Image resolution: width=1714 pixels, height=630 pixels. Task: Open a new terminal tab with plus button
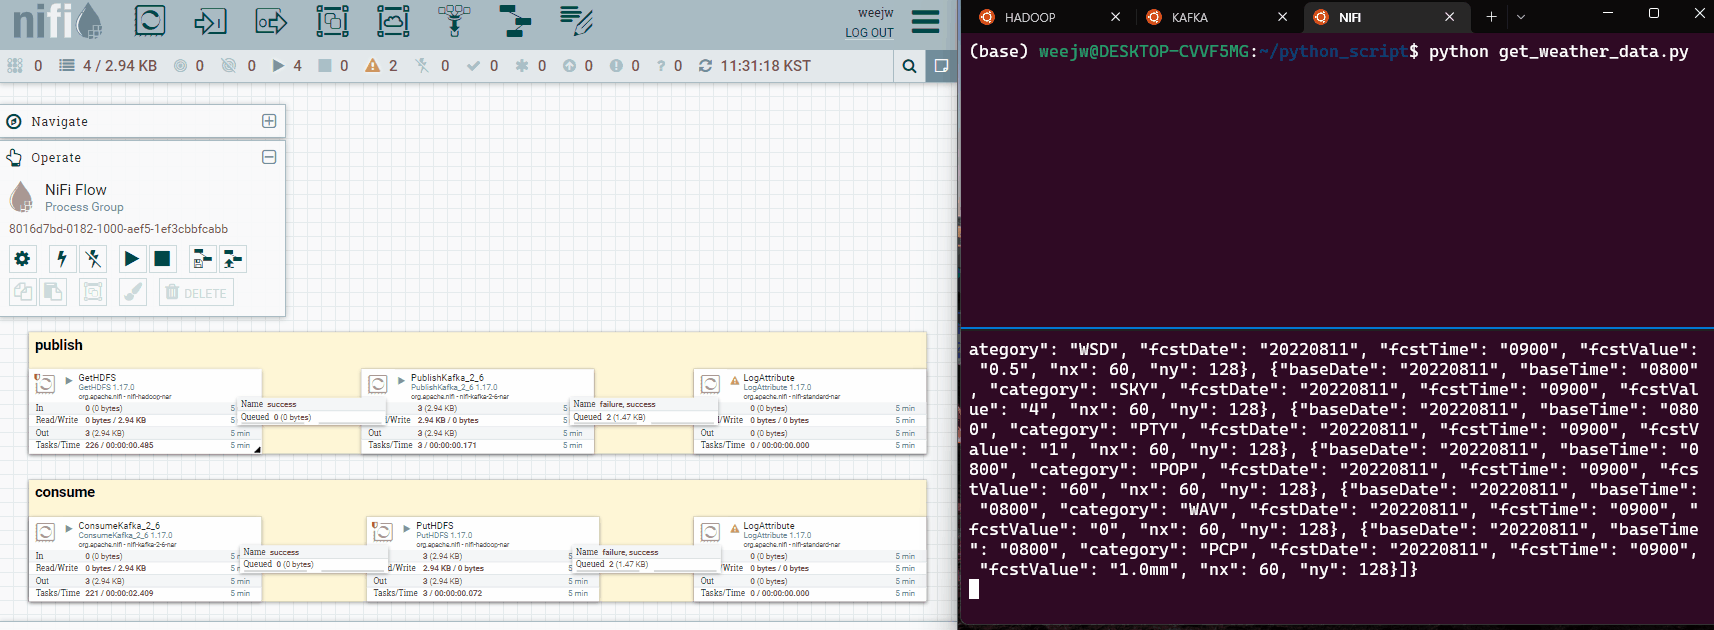1491,17
